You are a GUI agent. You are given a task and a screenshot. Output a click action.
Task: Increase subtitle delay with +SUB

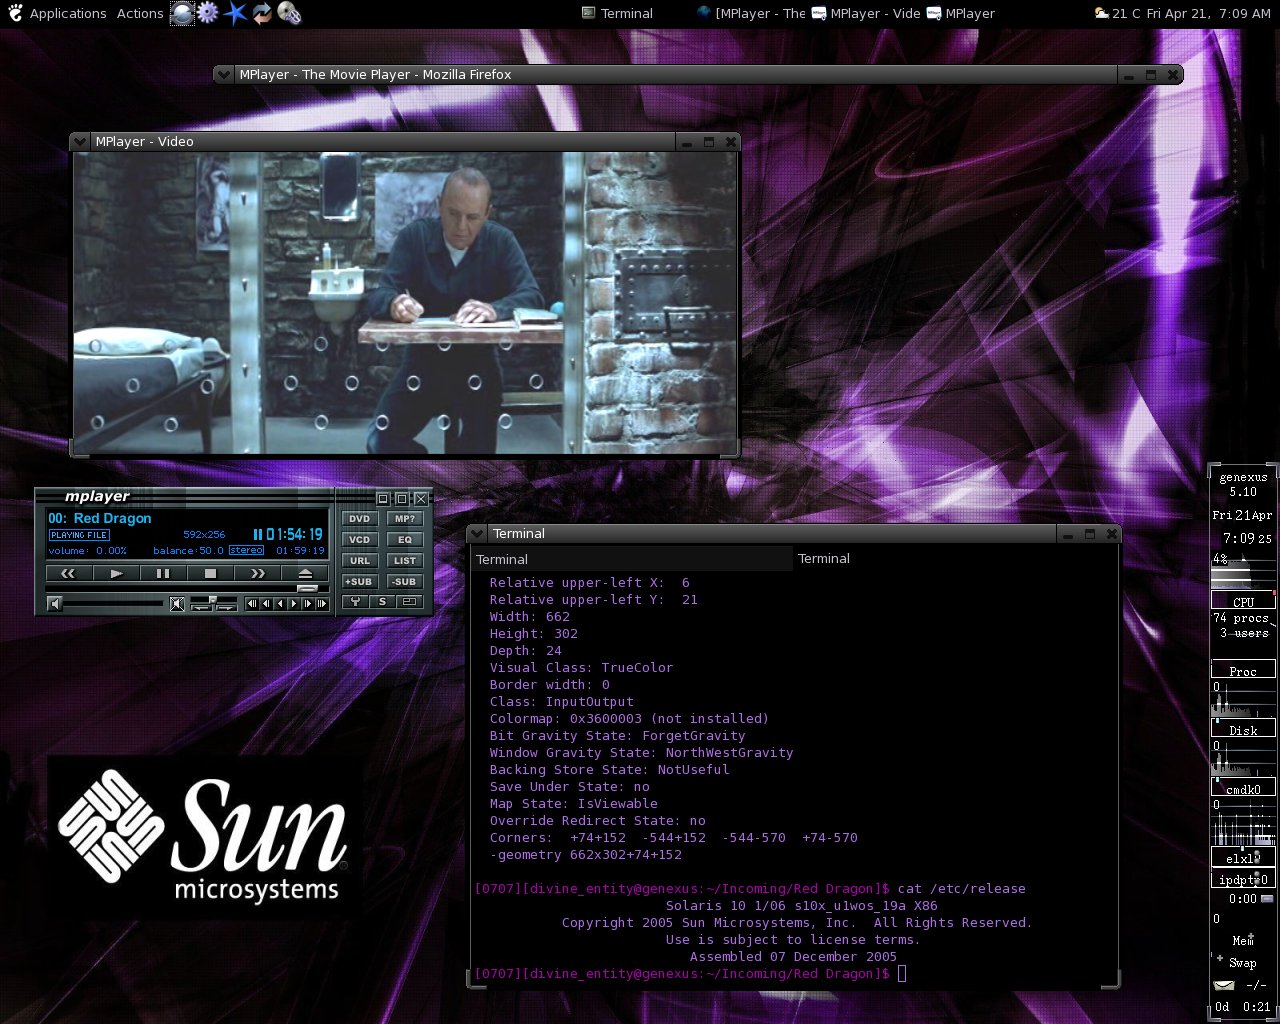pyautogui.click(x=359, y=581)
